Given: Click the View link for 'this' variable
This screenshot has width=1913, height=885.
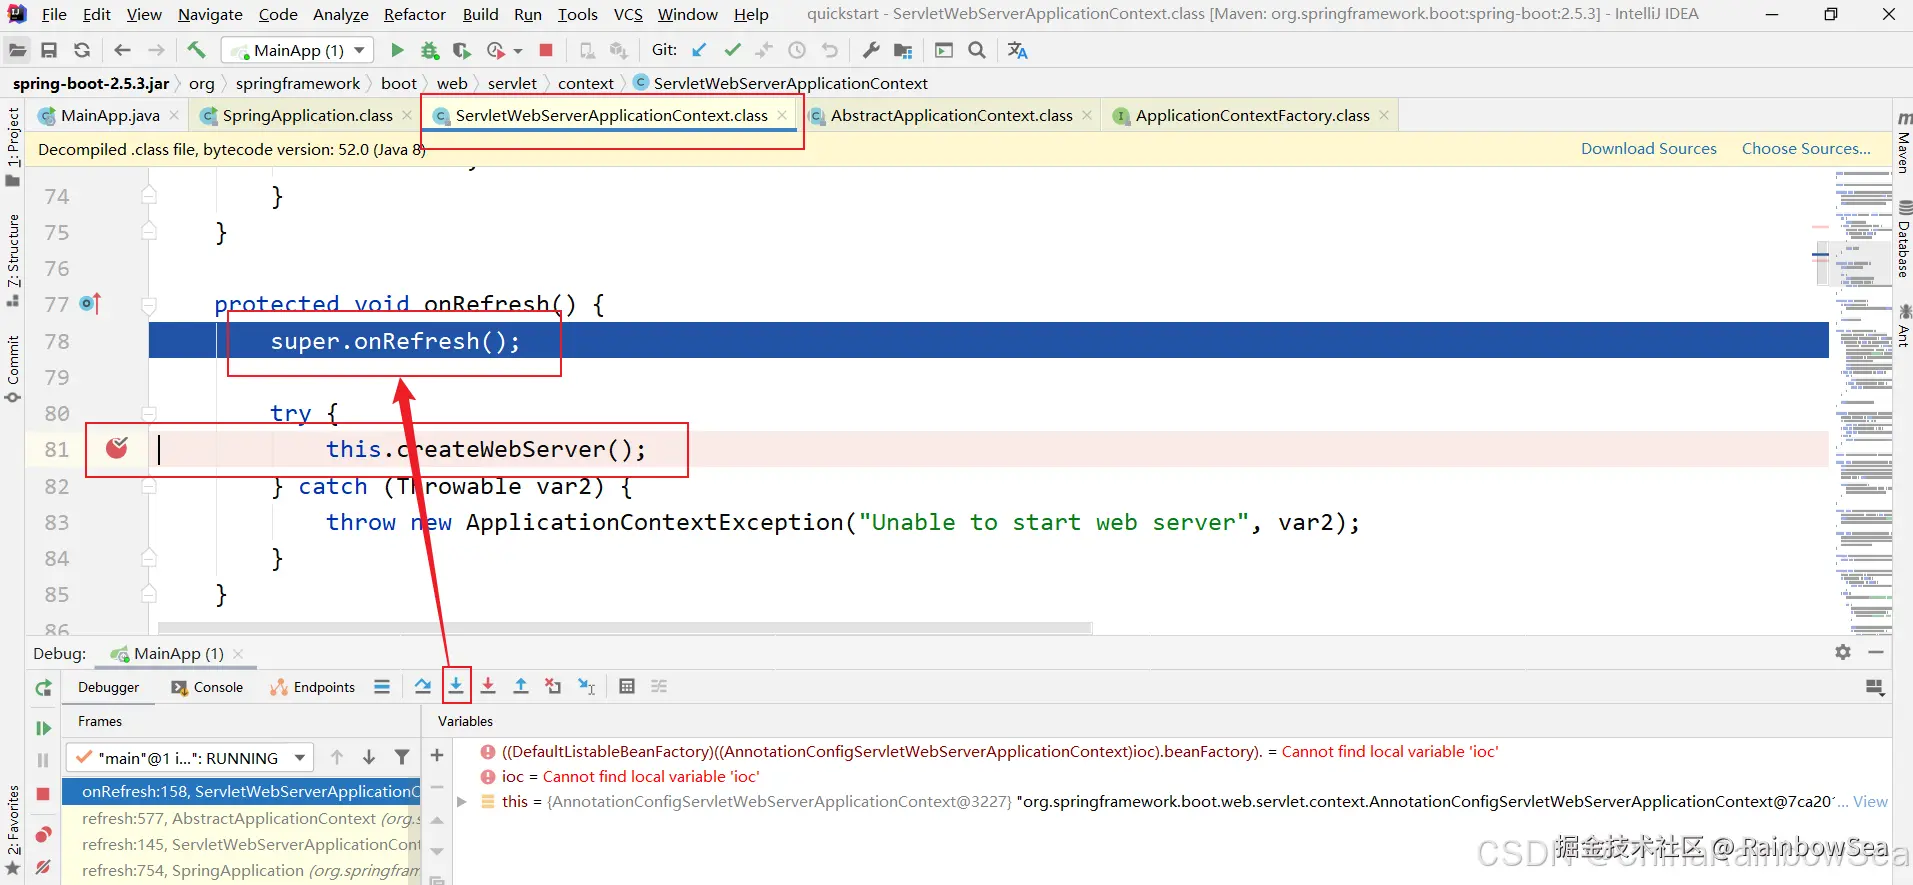Looking at the screenshot, I should click(1870, 801).
